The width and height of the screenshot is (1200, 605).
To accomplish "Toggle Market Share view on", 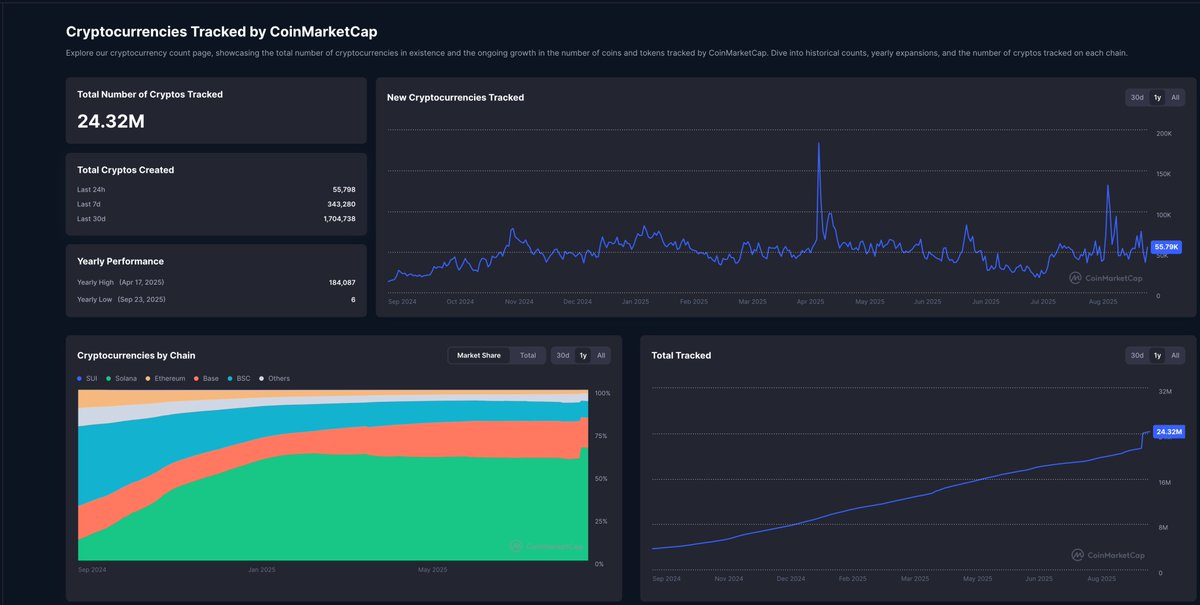I will coord(479,355).
